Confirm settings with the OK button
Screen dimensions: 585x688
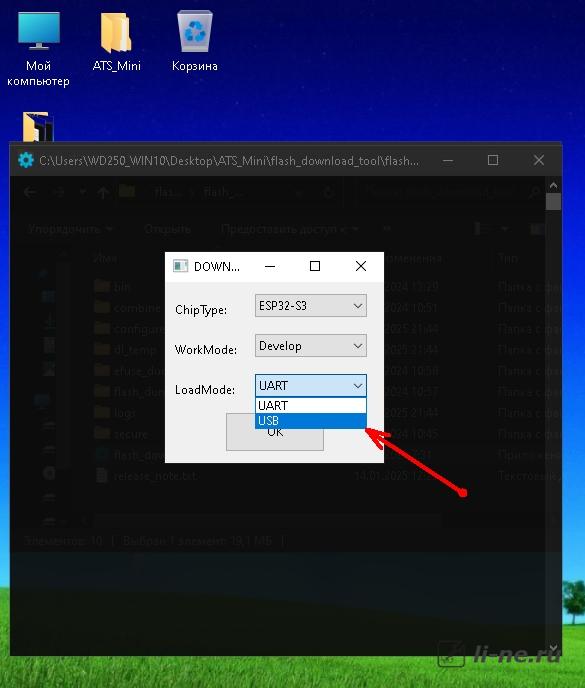(x=275, y=432)
